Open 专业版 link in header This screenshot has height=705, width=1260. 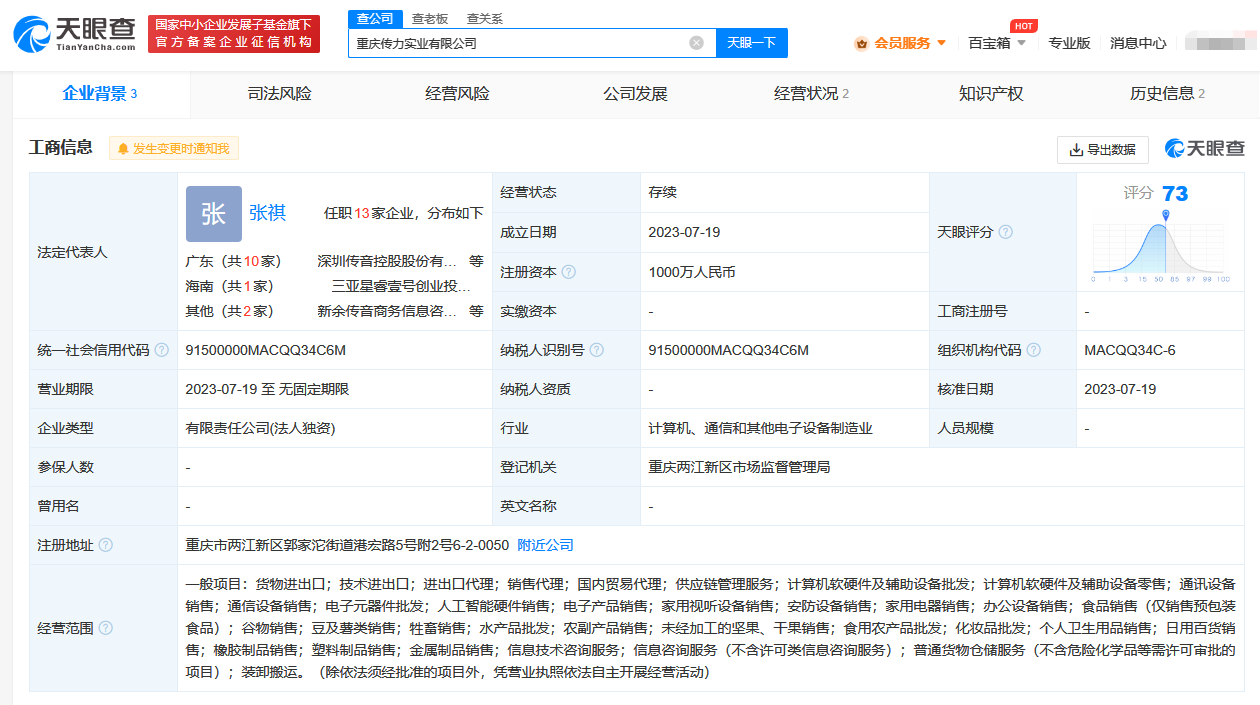[x=1069, y=43]
